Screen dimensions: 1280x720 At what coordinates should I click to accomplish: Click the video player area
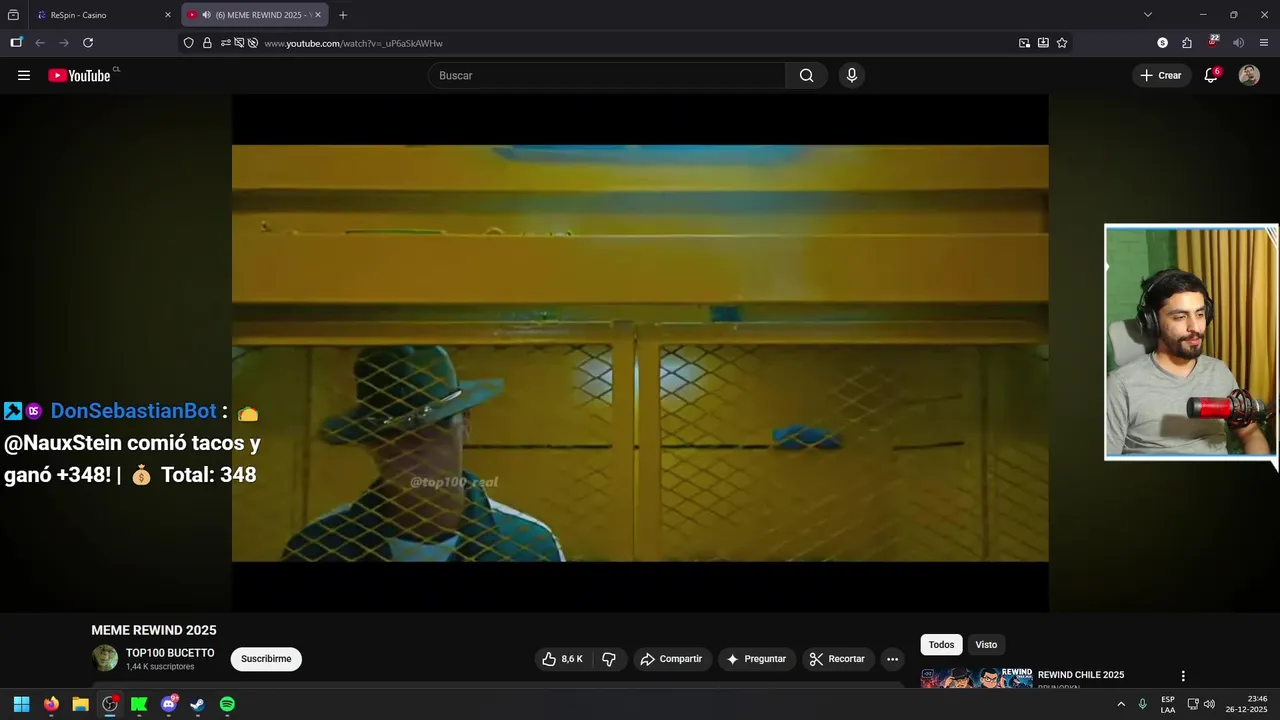point(640,353)
